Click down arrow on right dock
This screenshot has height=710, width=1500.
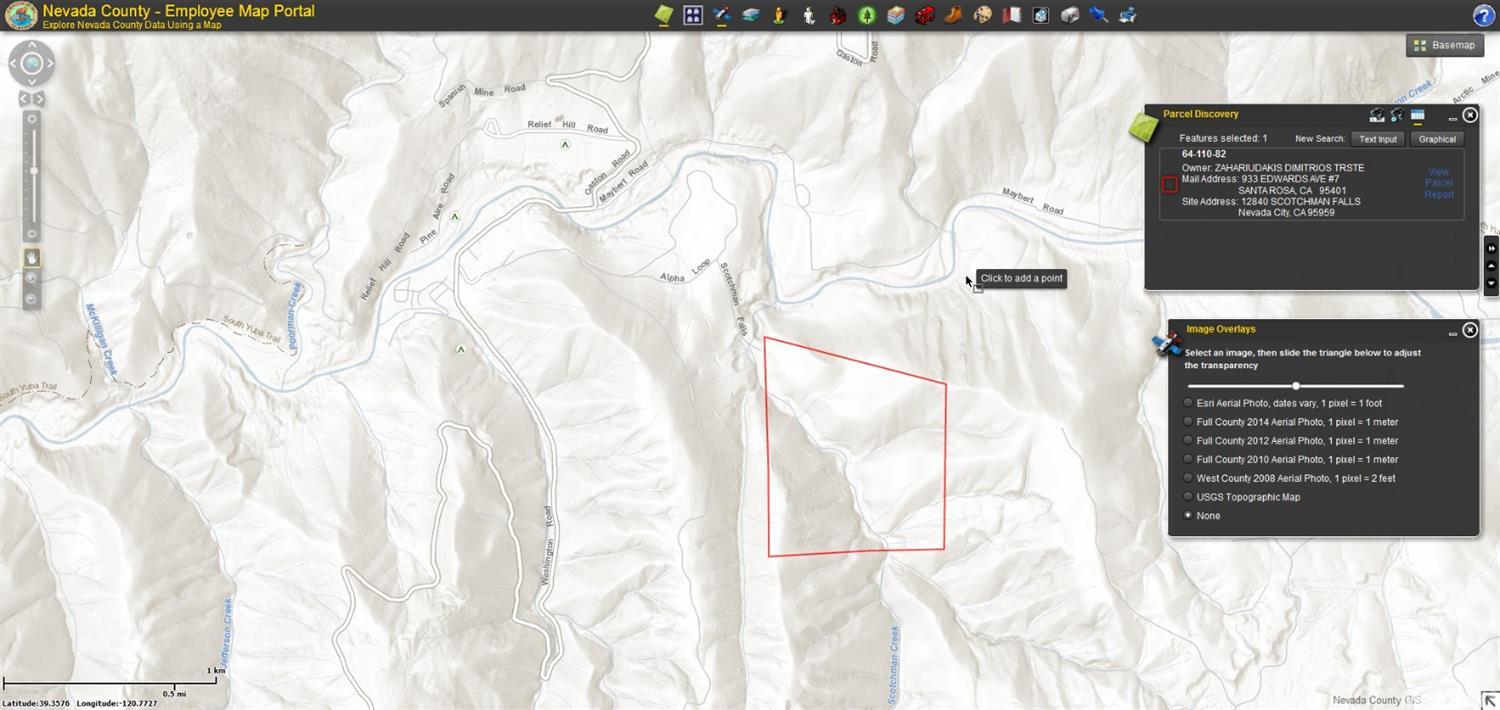pos(1491,283)
